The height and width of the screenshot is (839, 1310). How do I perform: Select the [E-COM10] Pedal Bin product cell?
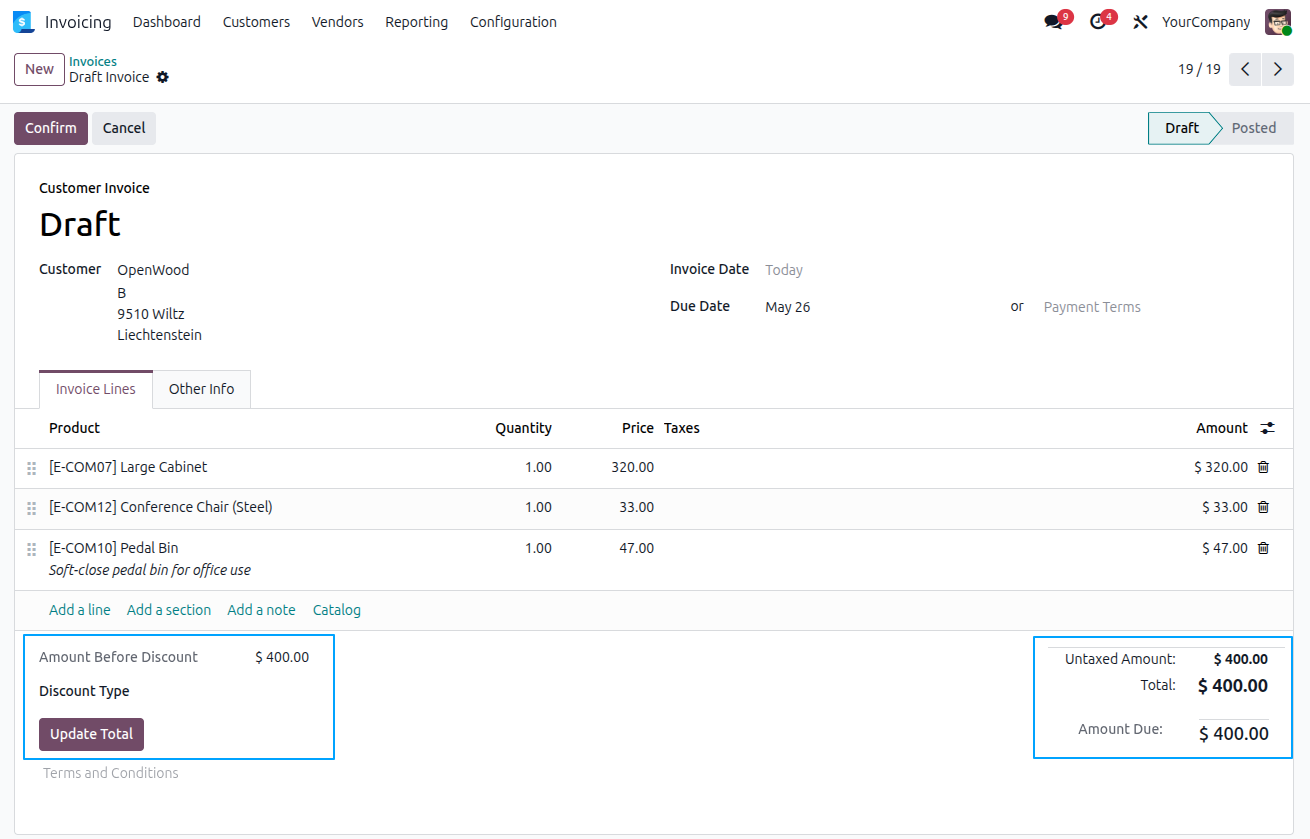tap(114, 548)
